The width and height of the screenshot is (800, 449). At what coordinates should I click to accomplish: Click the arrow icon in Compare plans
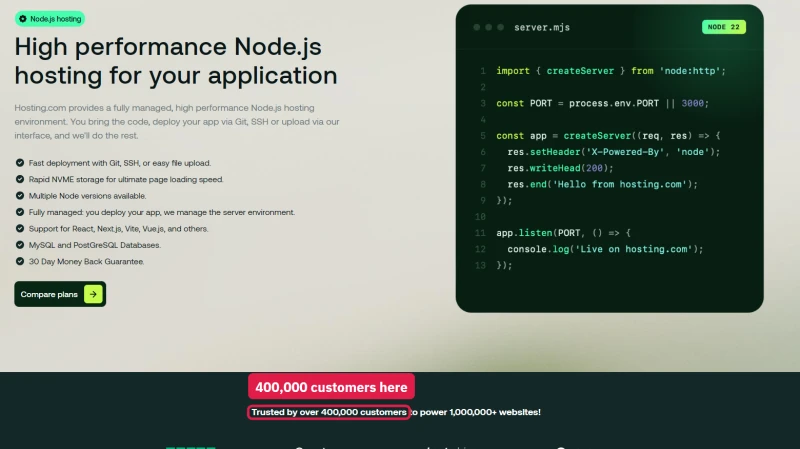tap(93, 294)
